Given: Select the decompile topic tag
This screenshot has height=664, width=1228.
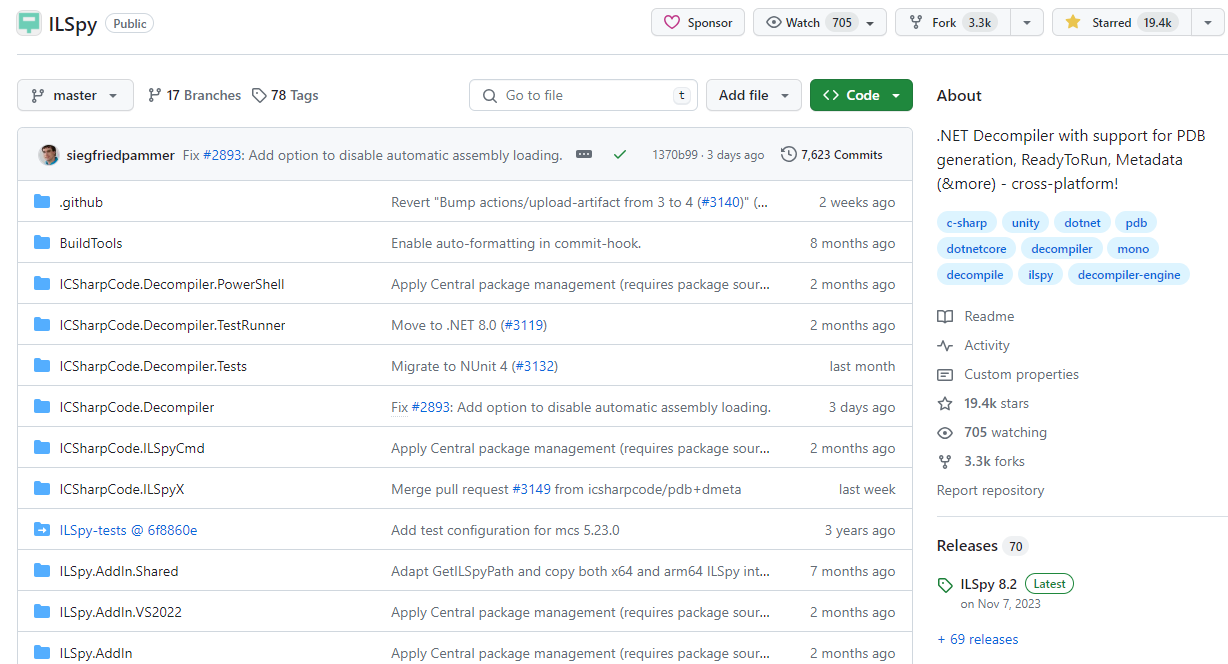Looking at the screenshot, I should click(x=975, y=275).
